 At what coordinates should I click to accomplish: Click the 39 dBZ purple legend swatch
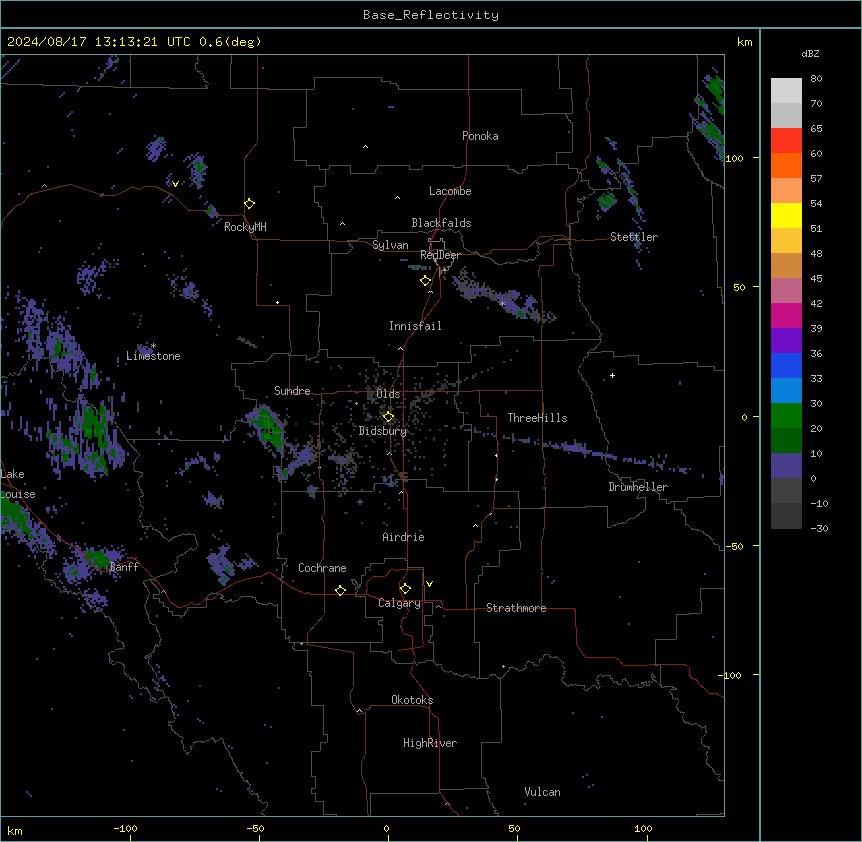786,340
